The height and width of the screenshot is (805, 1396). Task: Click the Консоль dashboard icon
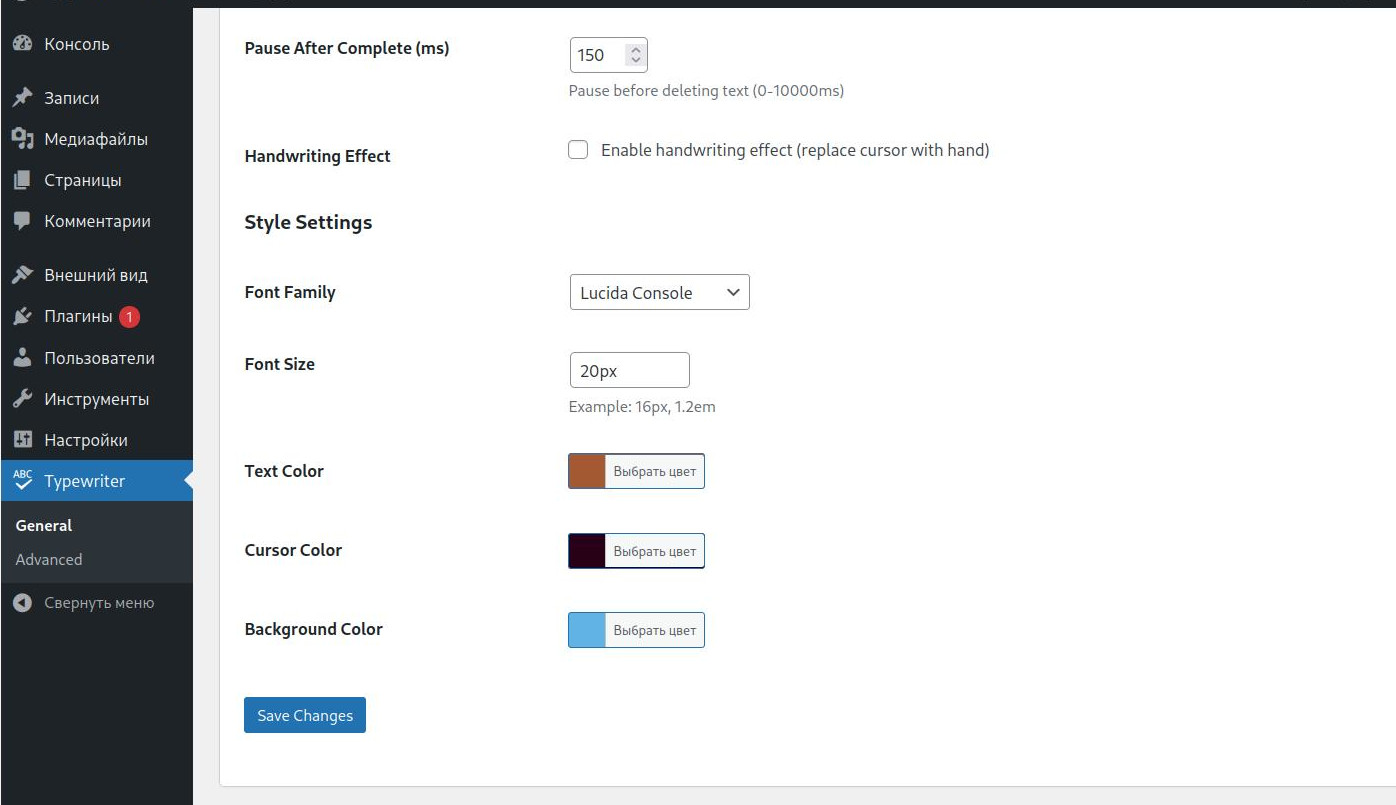point(23,44)
